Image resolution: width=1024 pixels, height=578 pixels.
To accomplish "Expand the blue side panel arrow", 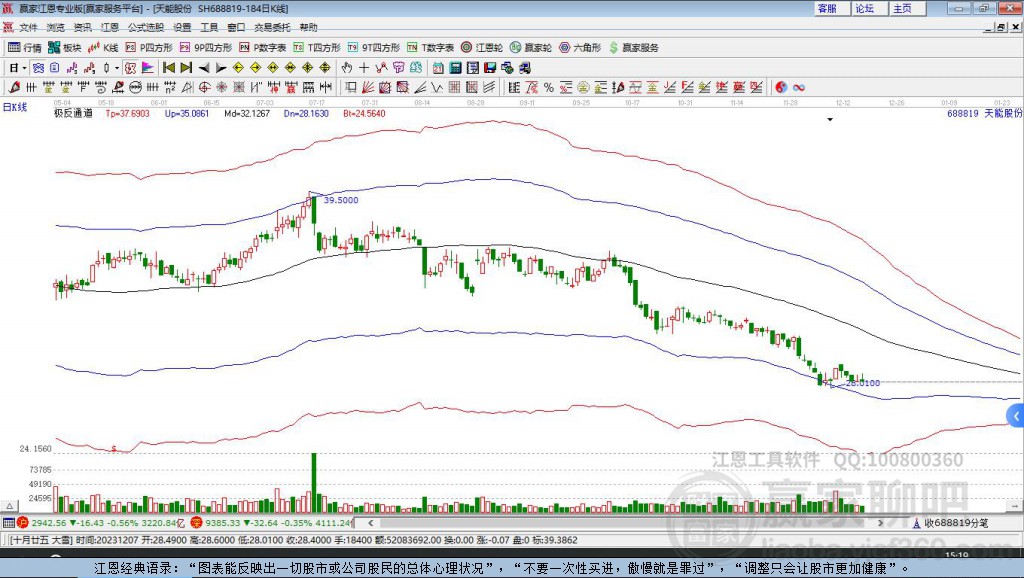I will (x=1016, y=416).
